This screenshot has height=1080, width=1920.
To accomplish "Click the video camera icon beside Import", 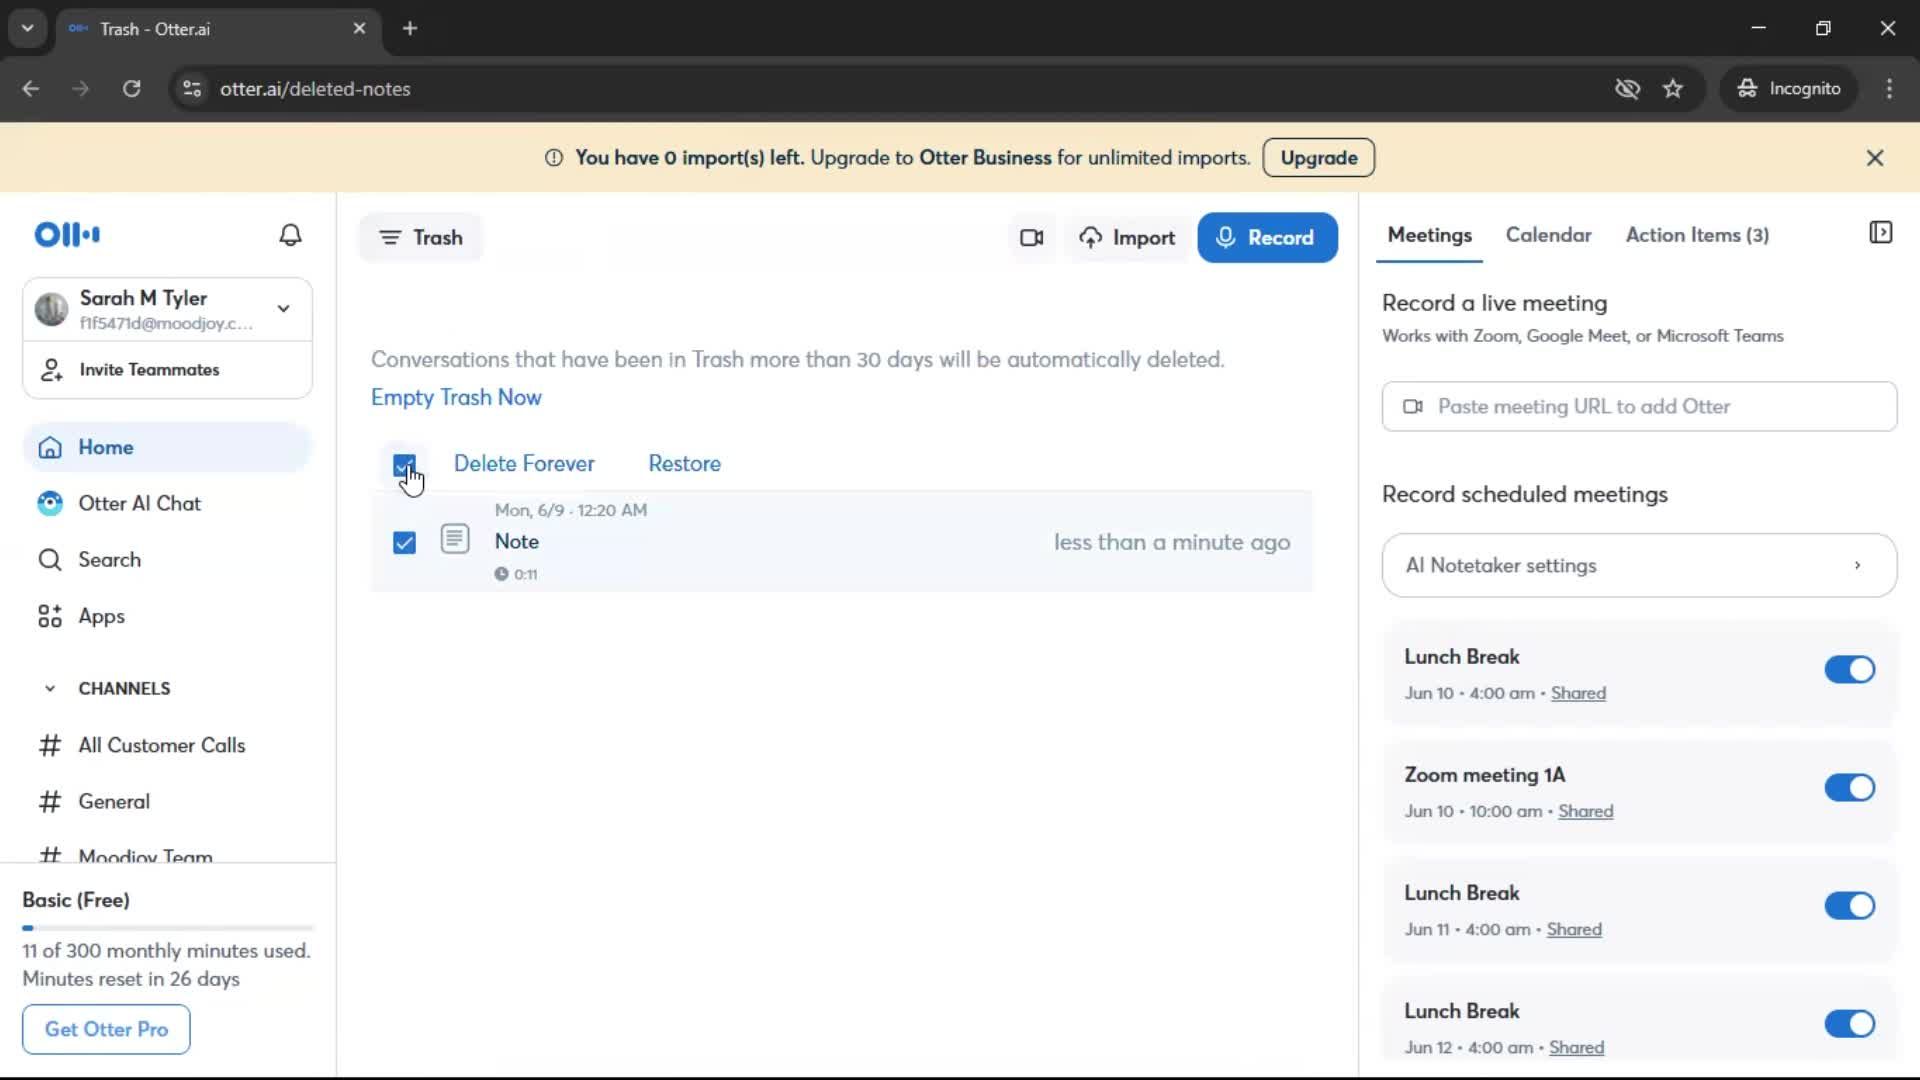I will 1031,238.
